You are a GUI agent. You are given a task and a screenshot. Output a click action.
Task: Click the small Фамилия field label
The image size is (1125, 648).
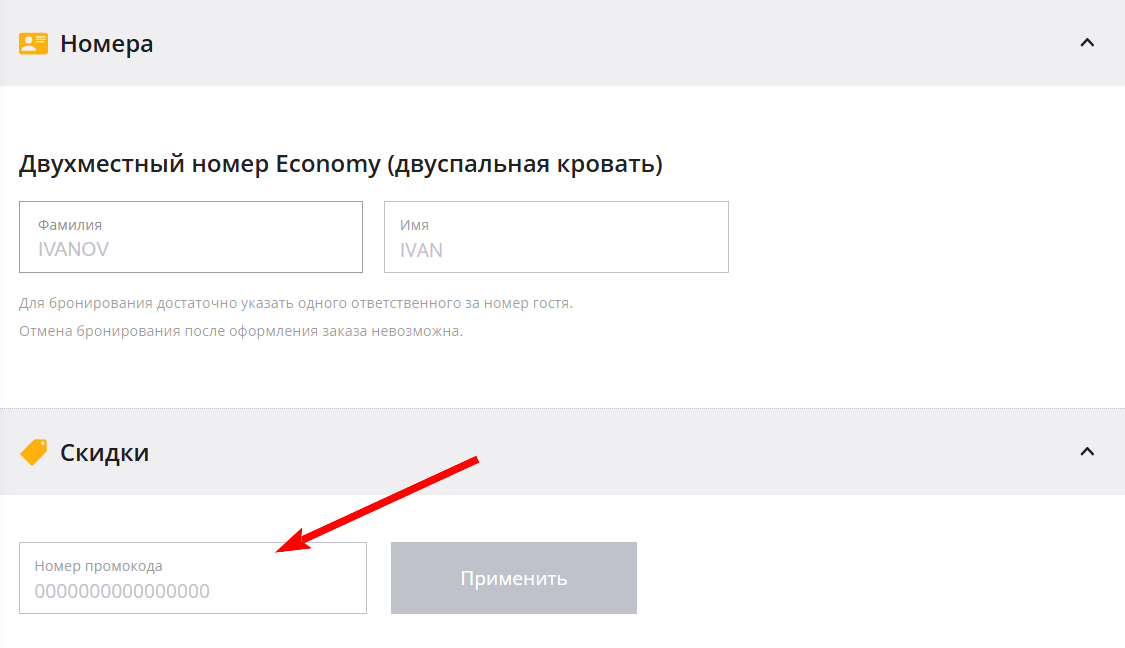(70, 226)
